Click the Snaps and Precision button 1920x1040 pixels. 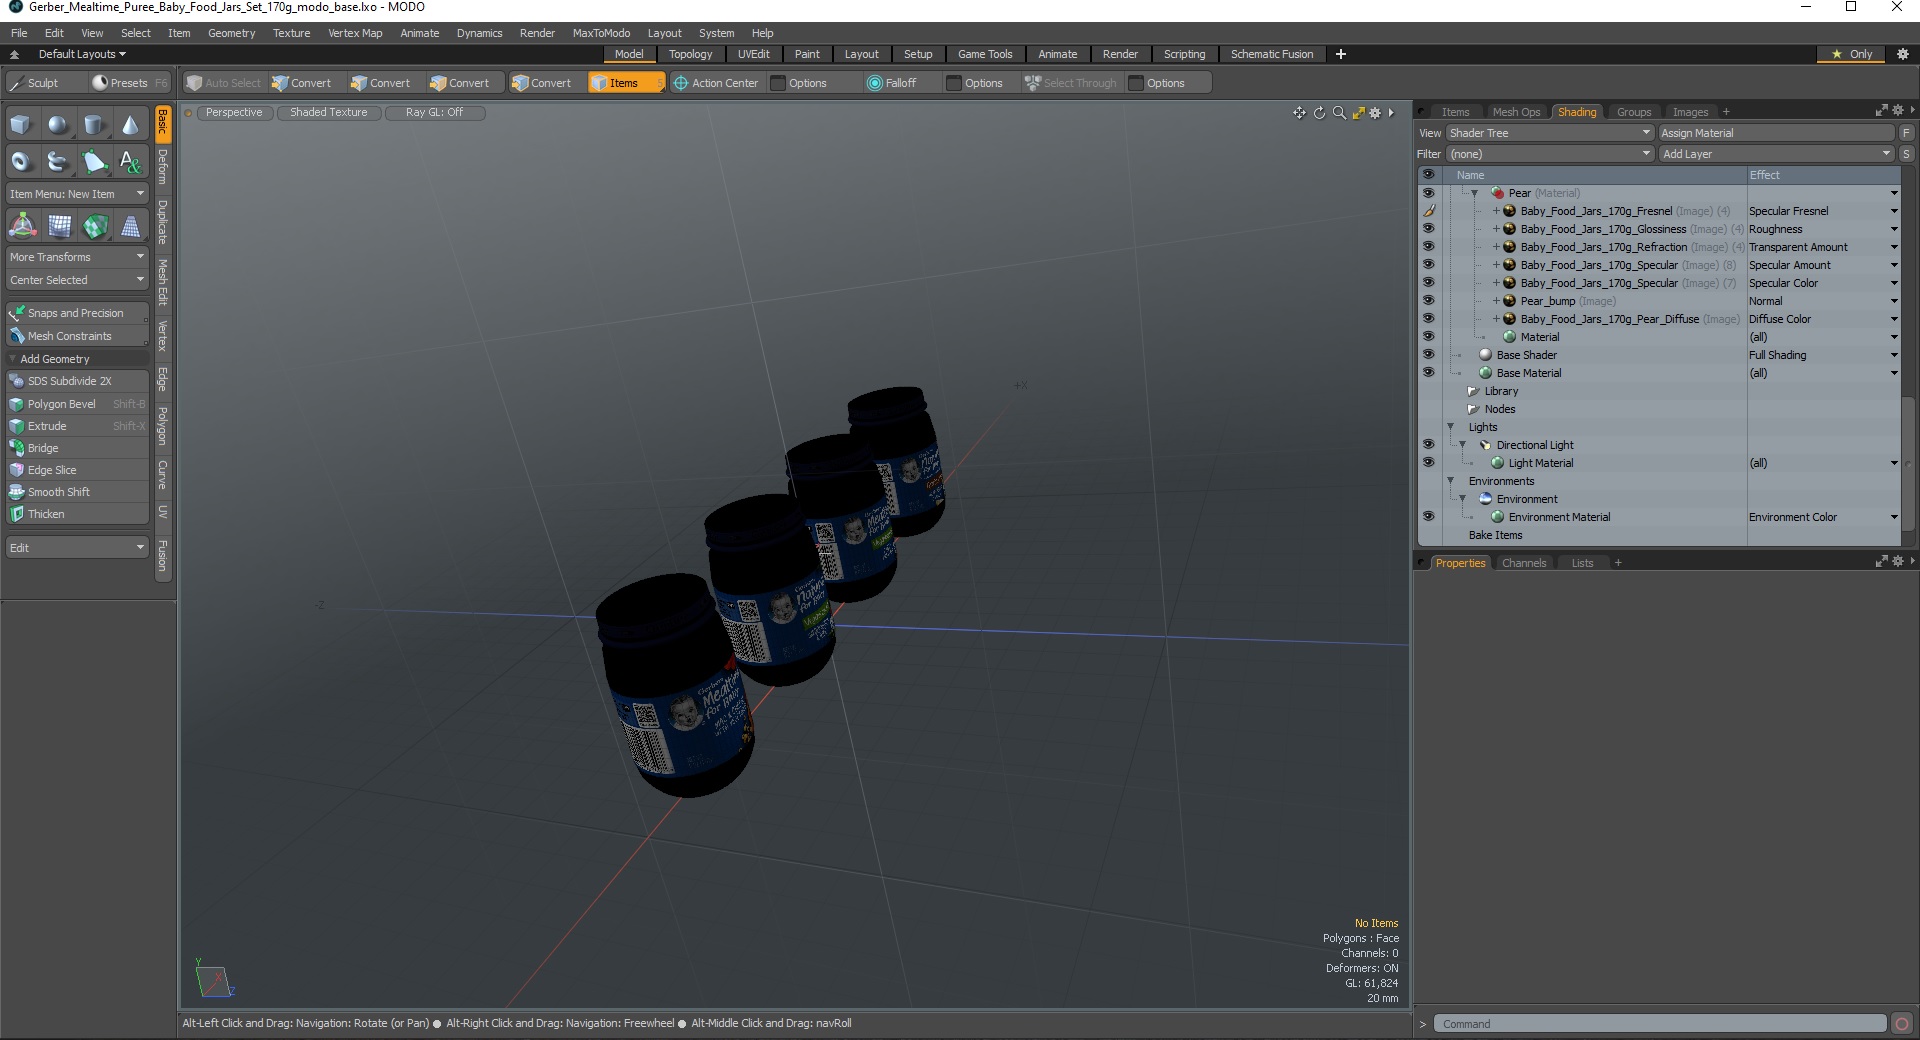(77, 313)
